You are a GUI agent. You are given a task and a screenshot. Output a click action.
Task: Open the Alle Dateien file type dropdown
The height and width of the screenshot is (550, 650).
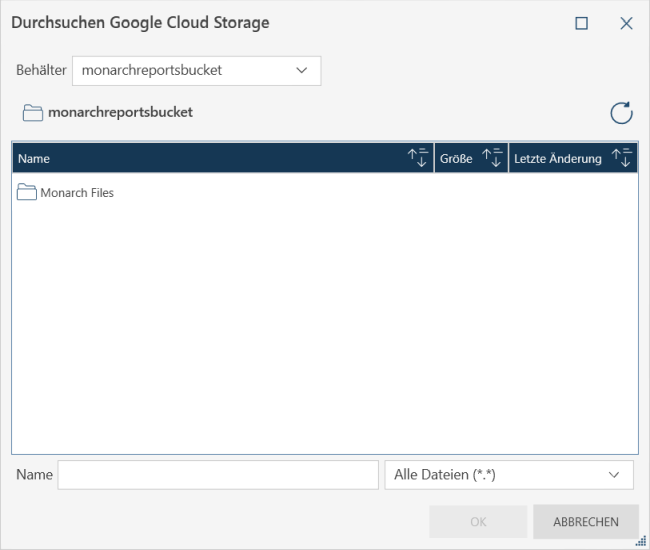(x=495, y=475)
